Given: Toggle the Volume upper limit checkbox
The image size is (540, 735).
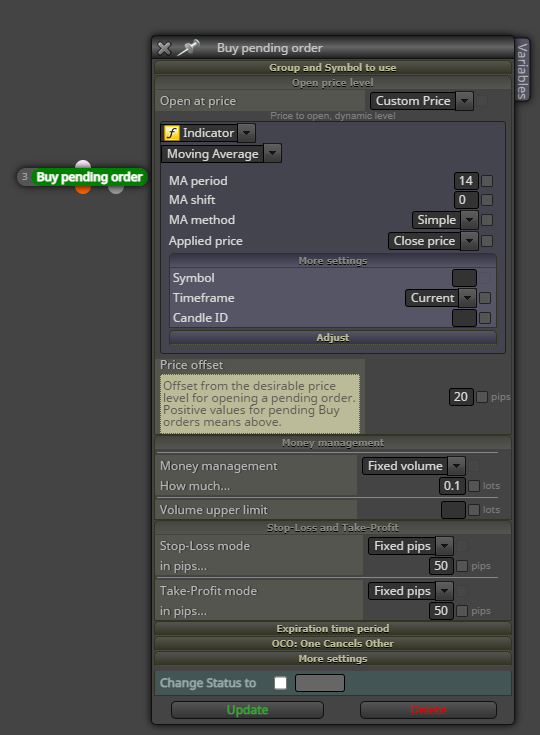Looking at the screenshot, I should click(x=474, y=510).
